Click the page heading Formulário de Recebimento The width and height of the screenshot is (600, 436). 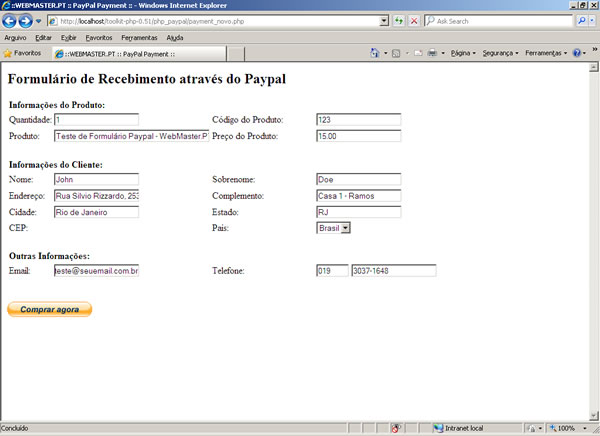coord(147,79)
